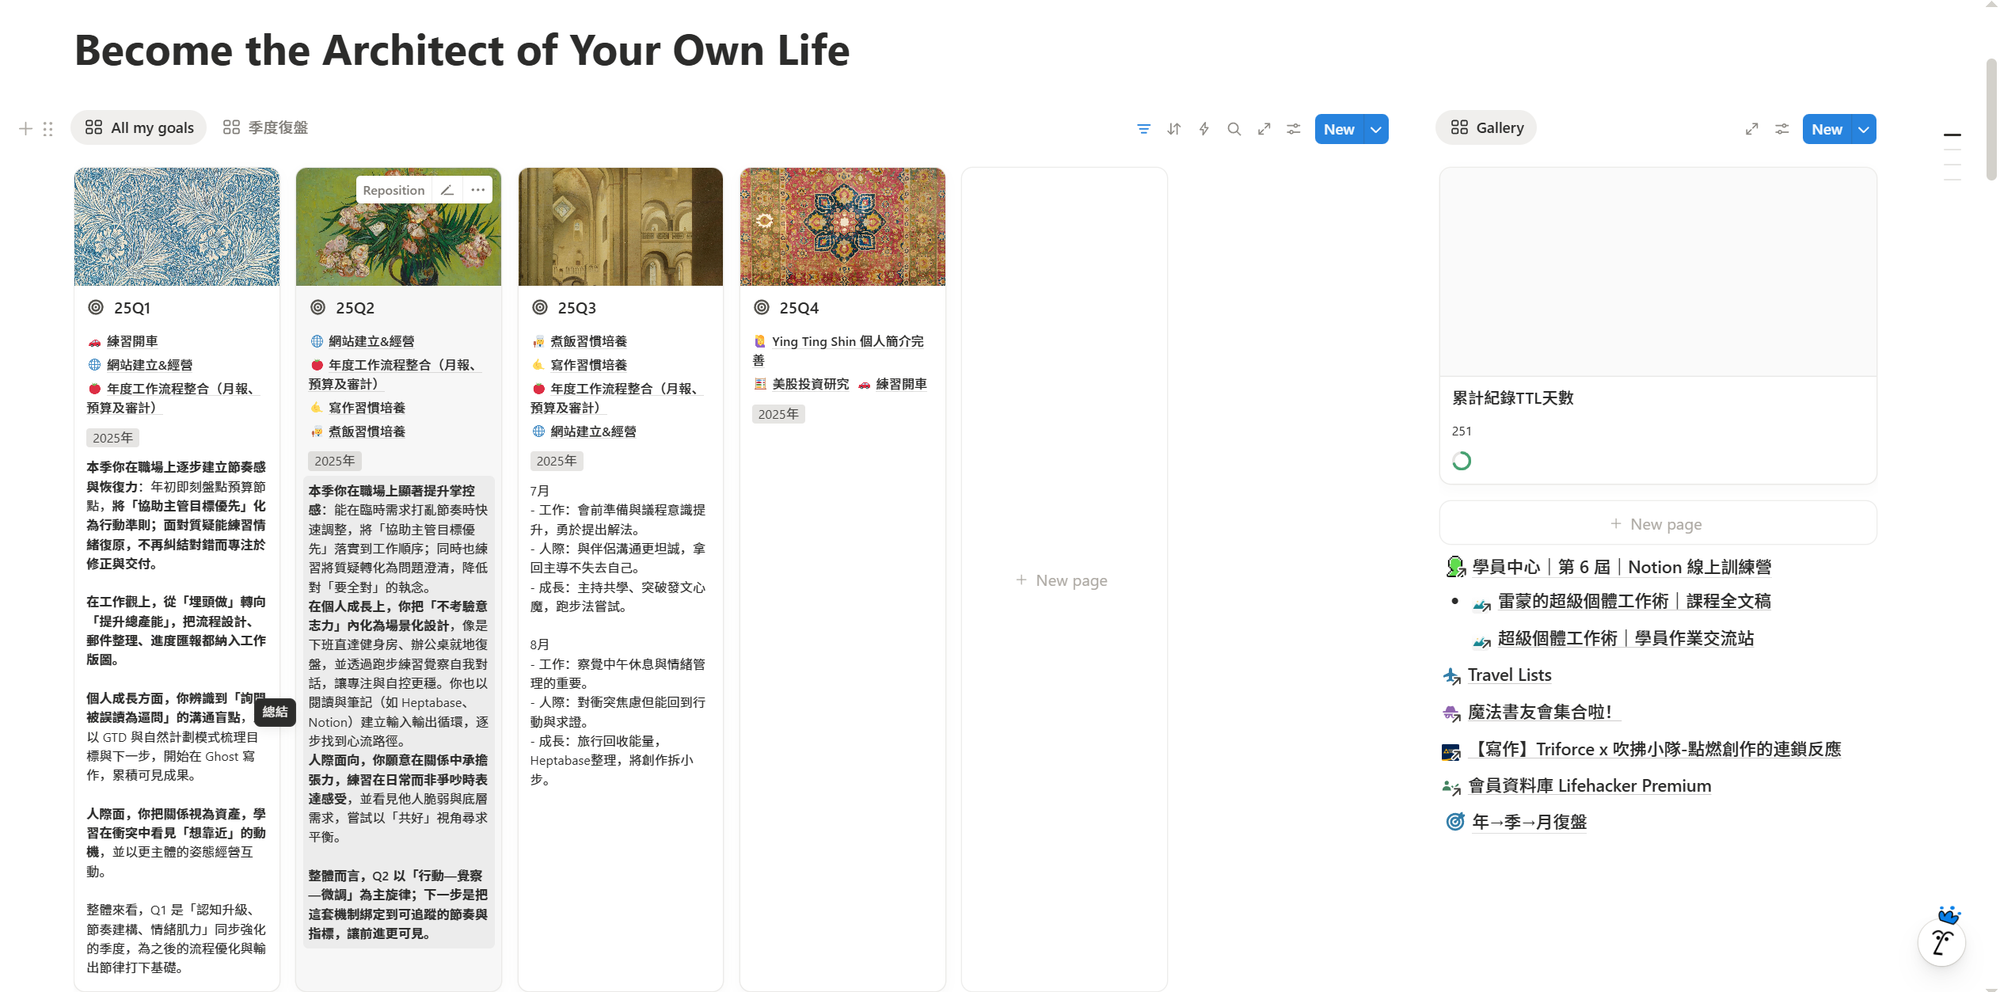This screenshot has height=992, width=2000.
Task: Open goals database view settings icon
Action: click(x=1294, y=129)
